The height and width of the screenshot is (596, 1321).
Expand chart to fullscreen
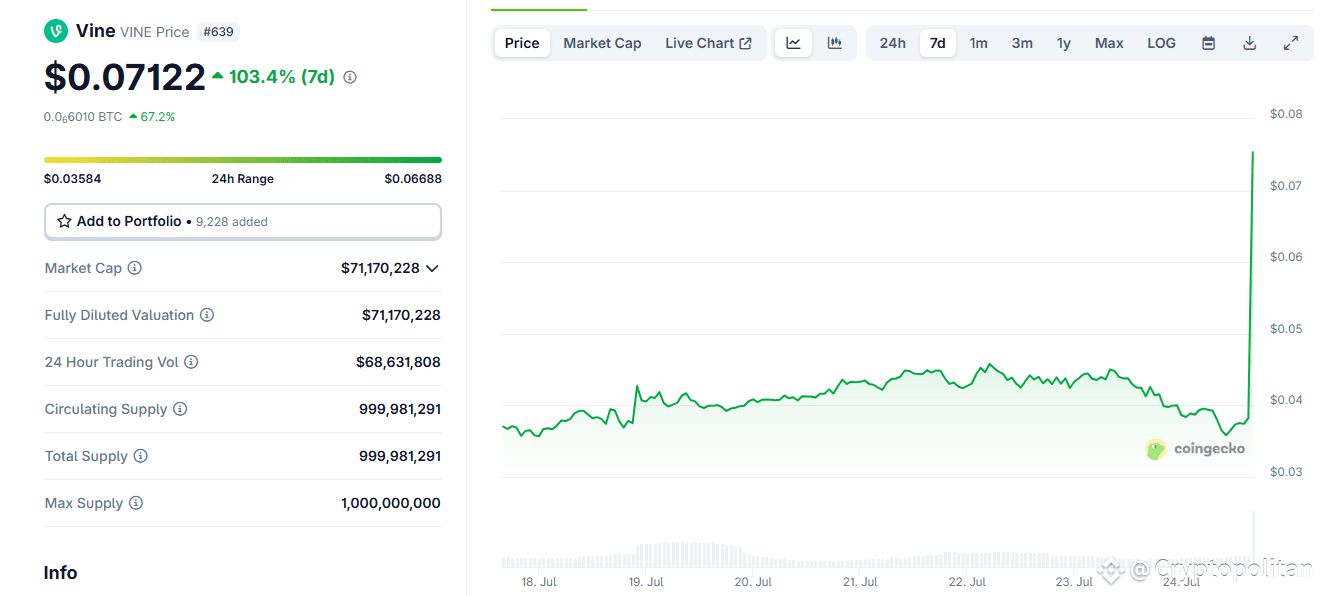[x=1291, y=43]
